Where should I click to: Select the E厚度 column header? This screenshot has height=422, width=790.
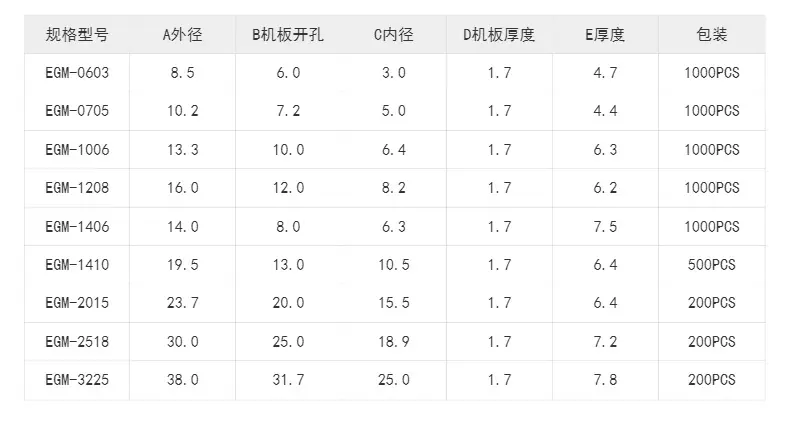point(605,35)
